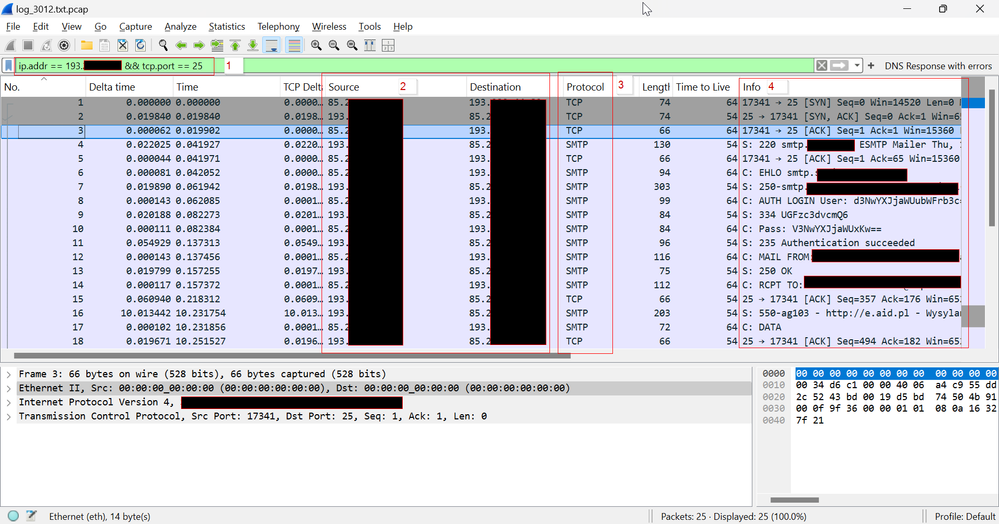This screenshot has height=524, width=999.
Task: Apply the display filter arrow button
Action: point(840,66)
